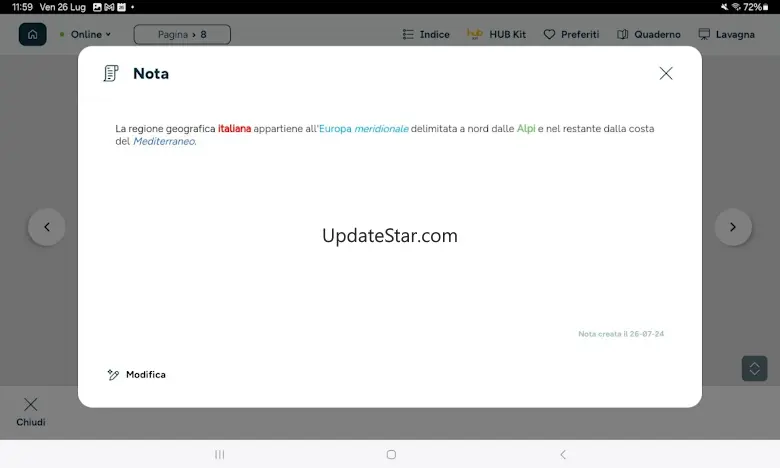The height and width of the screenshot is (468, 780).
Task: Click the word 'Mediterraneo' in the note
Action: [164, 141]
